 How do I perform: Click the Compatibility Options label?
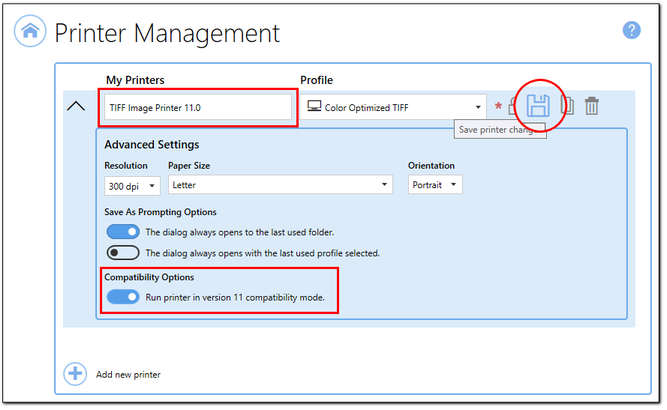point(149,277)
